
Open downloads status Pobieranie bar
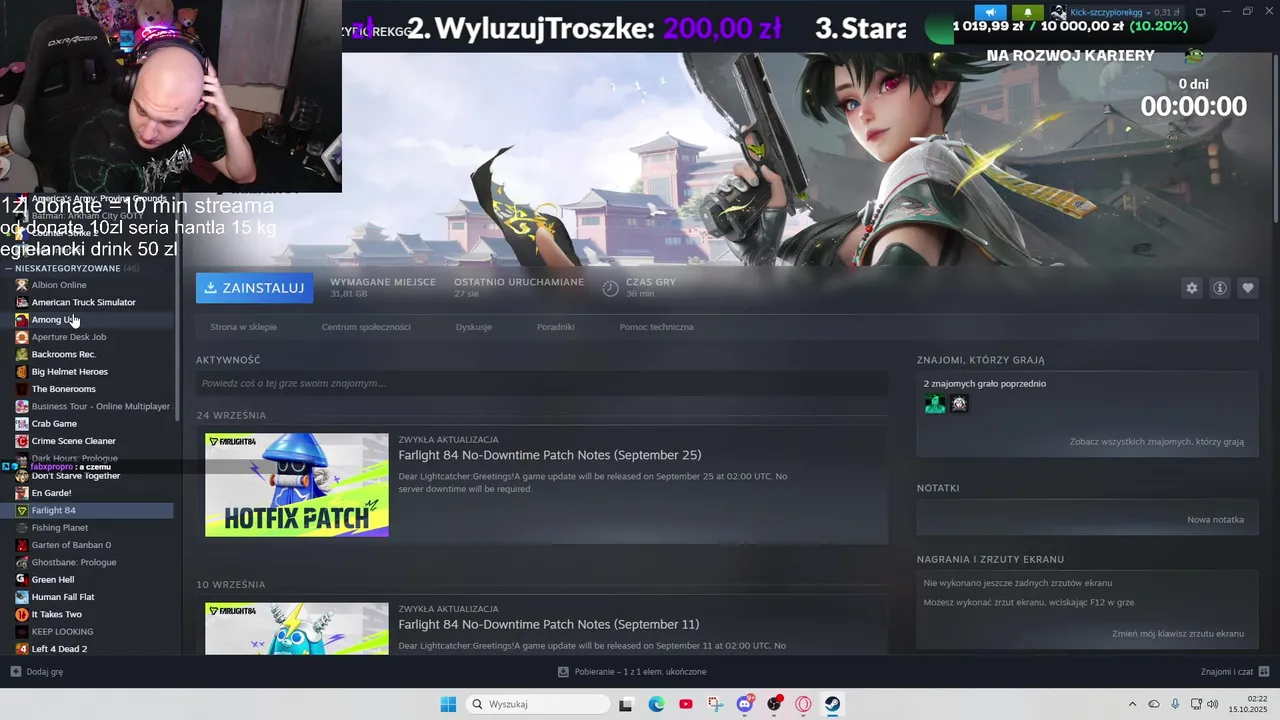click(x=632, y=672)
